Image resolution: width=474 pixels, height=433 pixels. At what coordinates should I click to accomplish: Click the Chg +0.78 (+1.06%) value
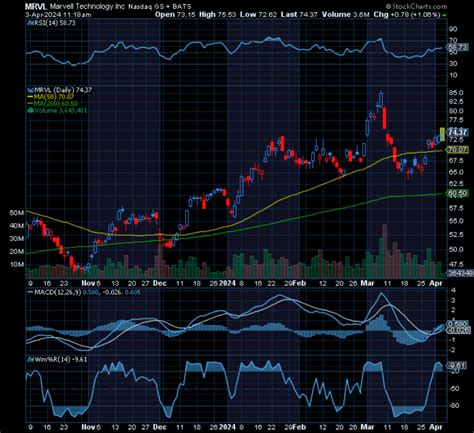[x=407, y=15]
